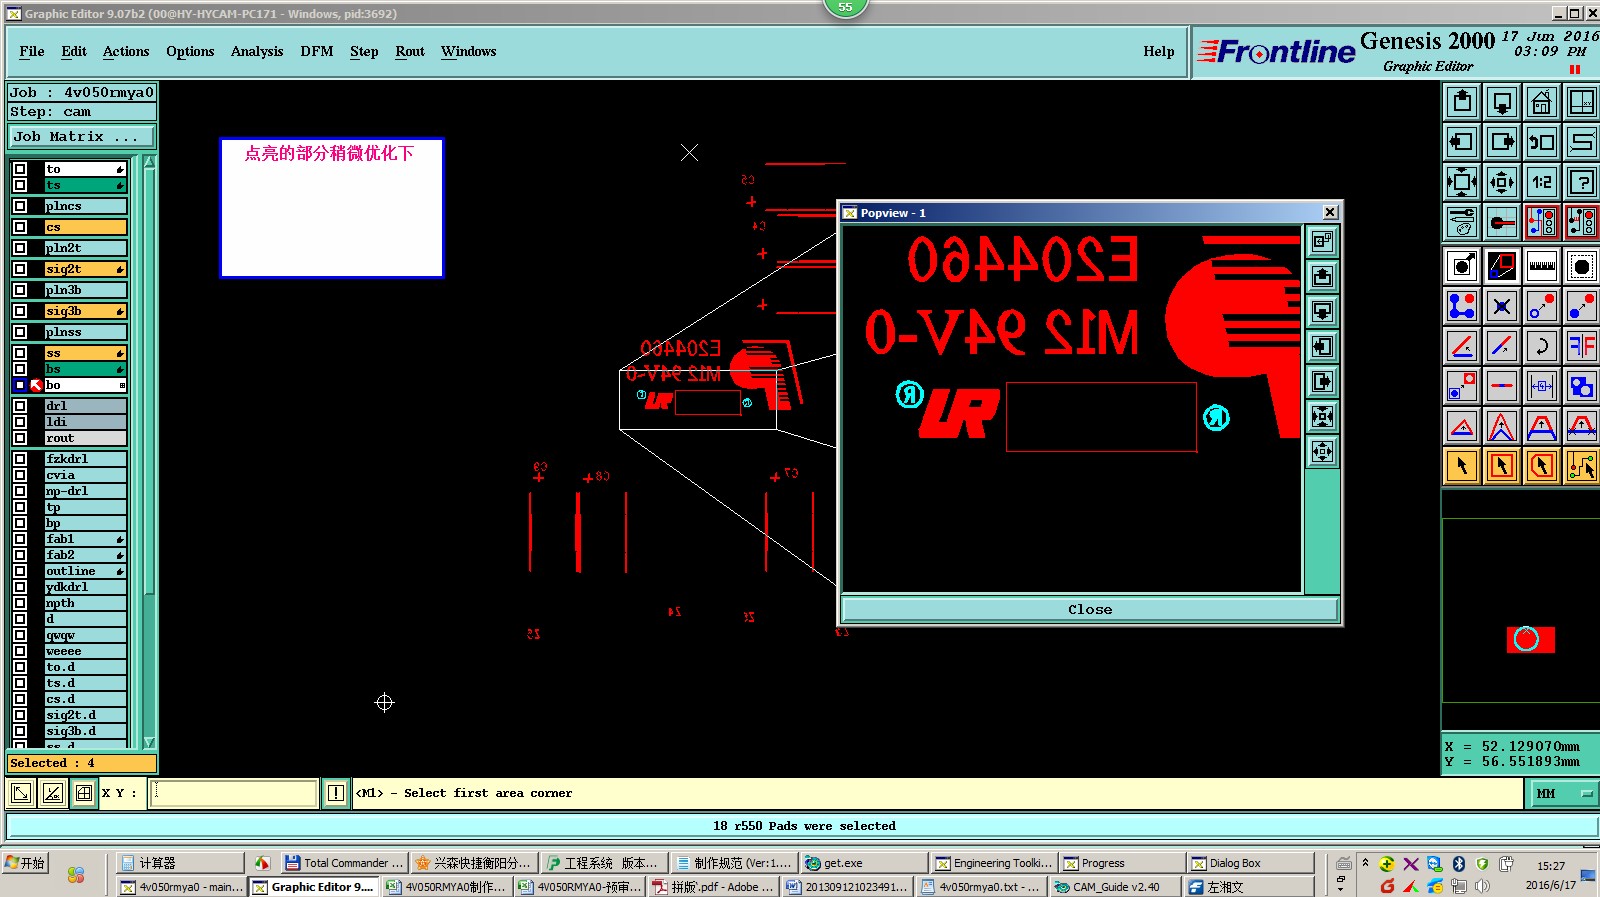Screen dimensions: 1600x897
Task: Open the Help menu
Action: tap(1159, 51)
